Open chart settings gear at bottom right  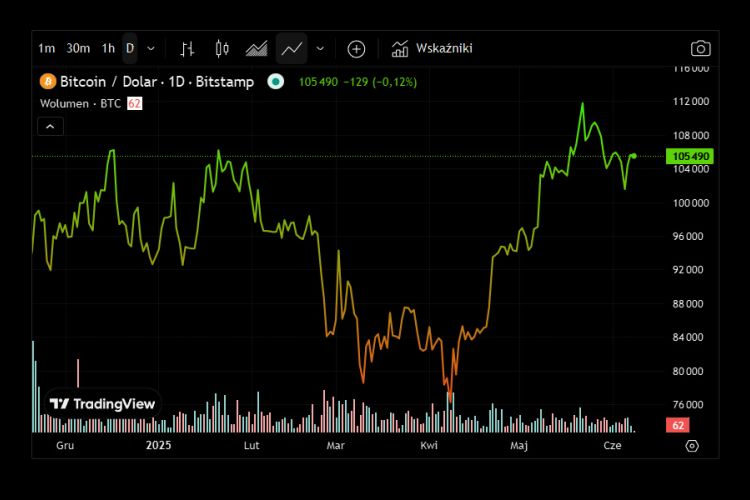(x=691, y=446)
